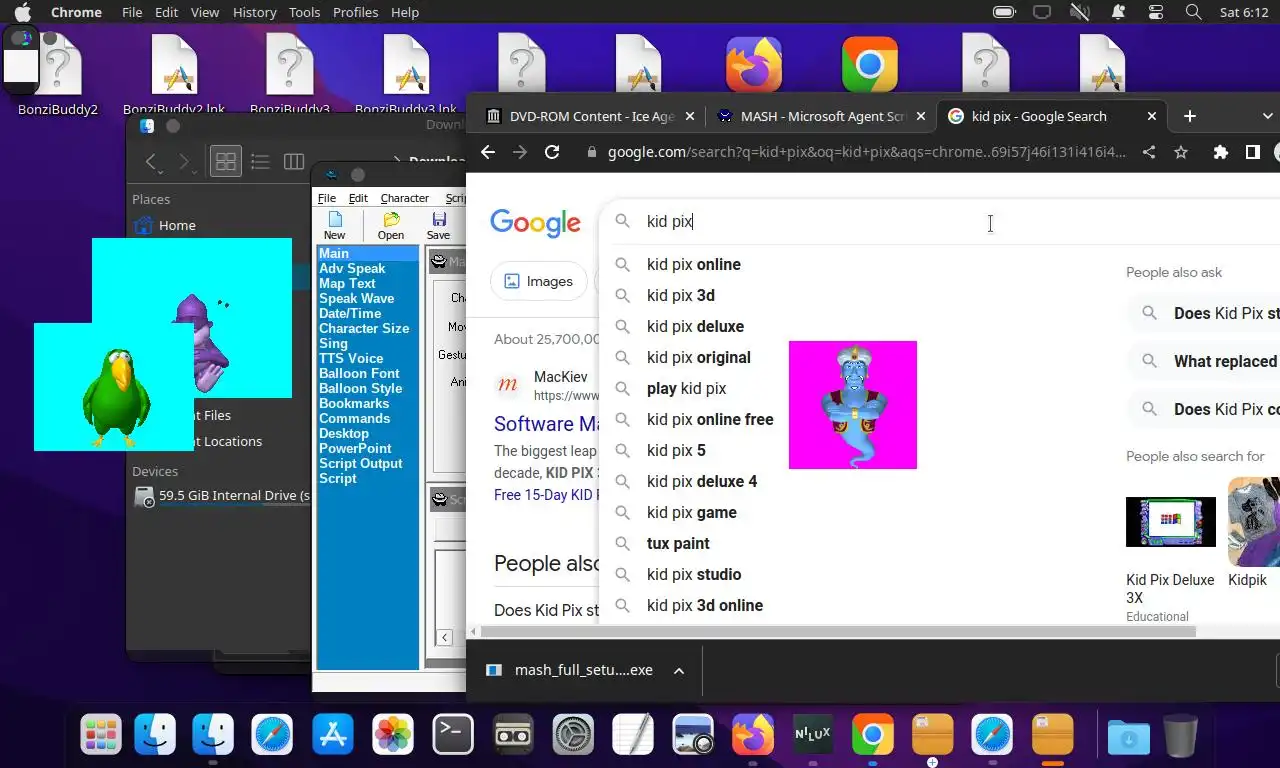Click the muted volume menu bar icon
Viewport: 1280px width, 768px height.
(x=1080, y=12)
